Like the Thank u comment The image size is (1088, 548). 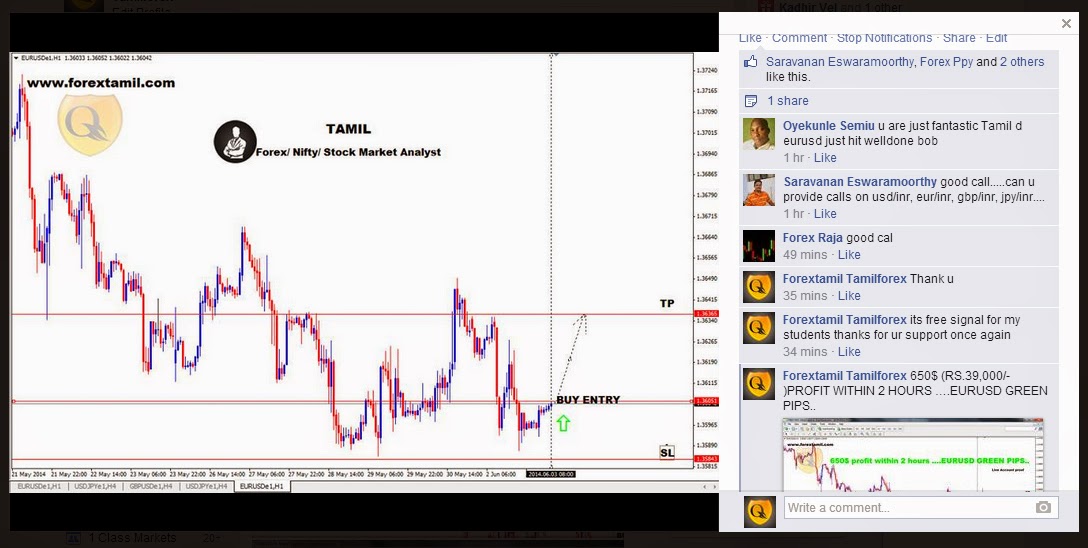click(849, 296)
